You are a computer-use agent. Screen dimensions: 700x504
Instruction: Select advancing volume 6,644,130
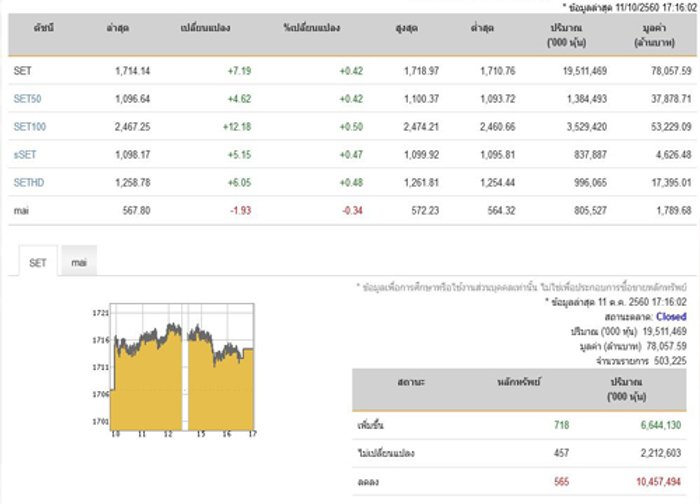click(x=661, y=425)
